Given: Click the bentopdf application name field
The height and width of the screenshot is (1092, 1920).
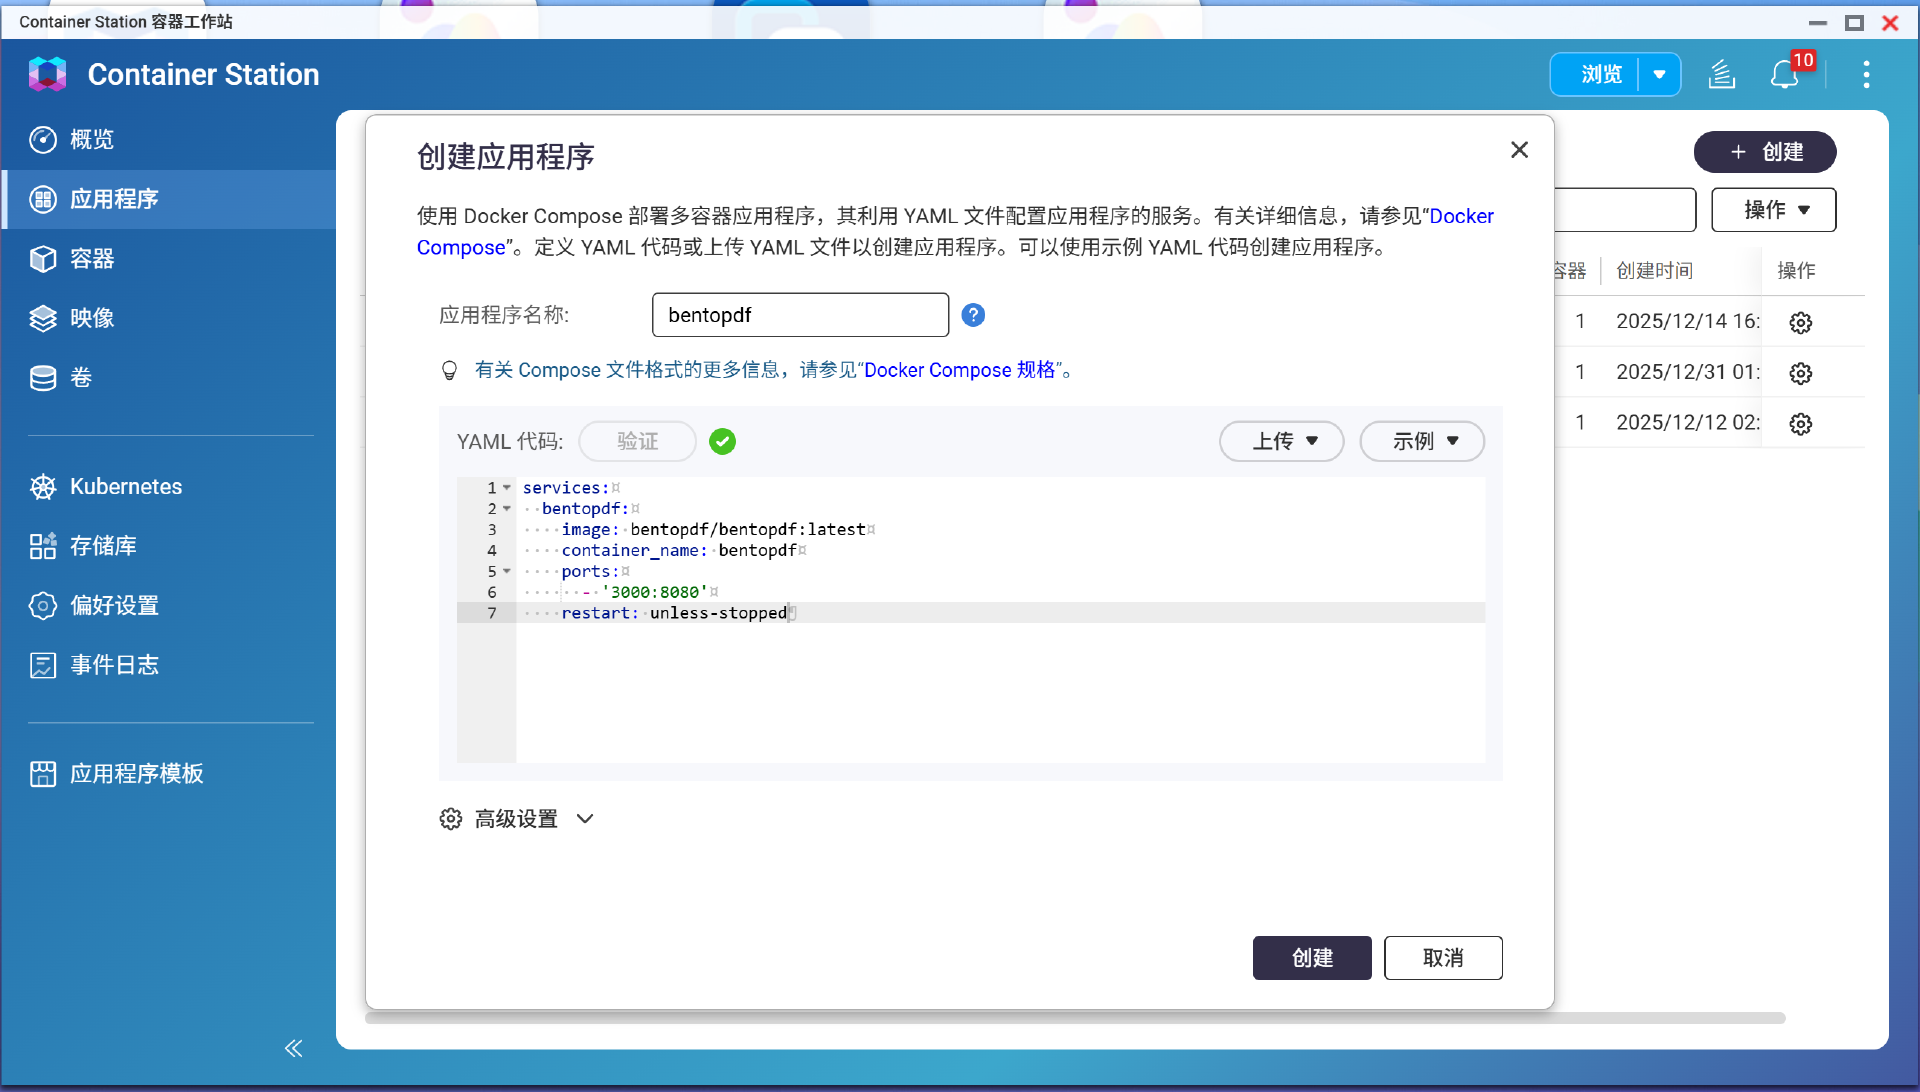Looking at the screenshot, I should 800,314.
